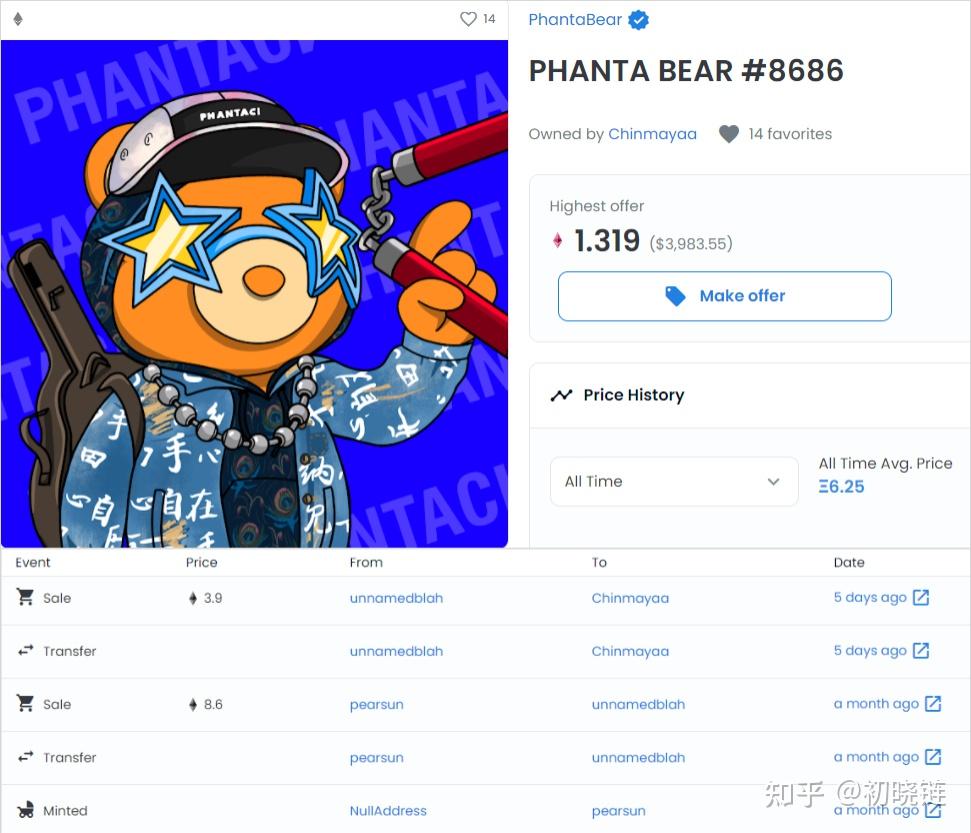The height and width of the screenshot is (833, 971).
Task: Click the Ethereum icon above the artwork
Action: point(18,19)
